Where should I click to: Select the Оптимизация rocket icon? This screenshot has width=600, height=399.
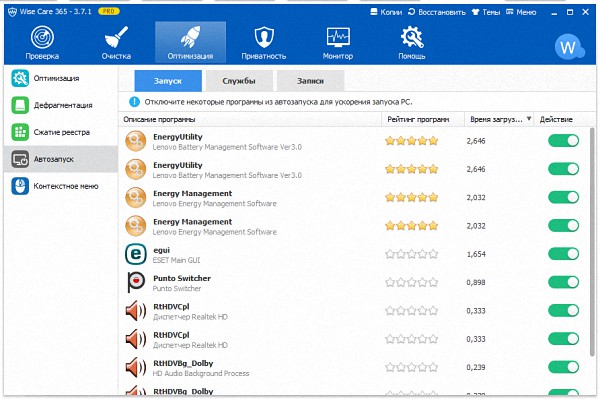(190, 37)
